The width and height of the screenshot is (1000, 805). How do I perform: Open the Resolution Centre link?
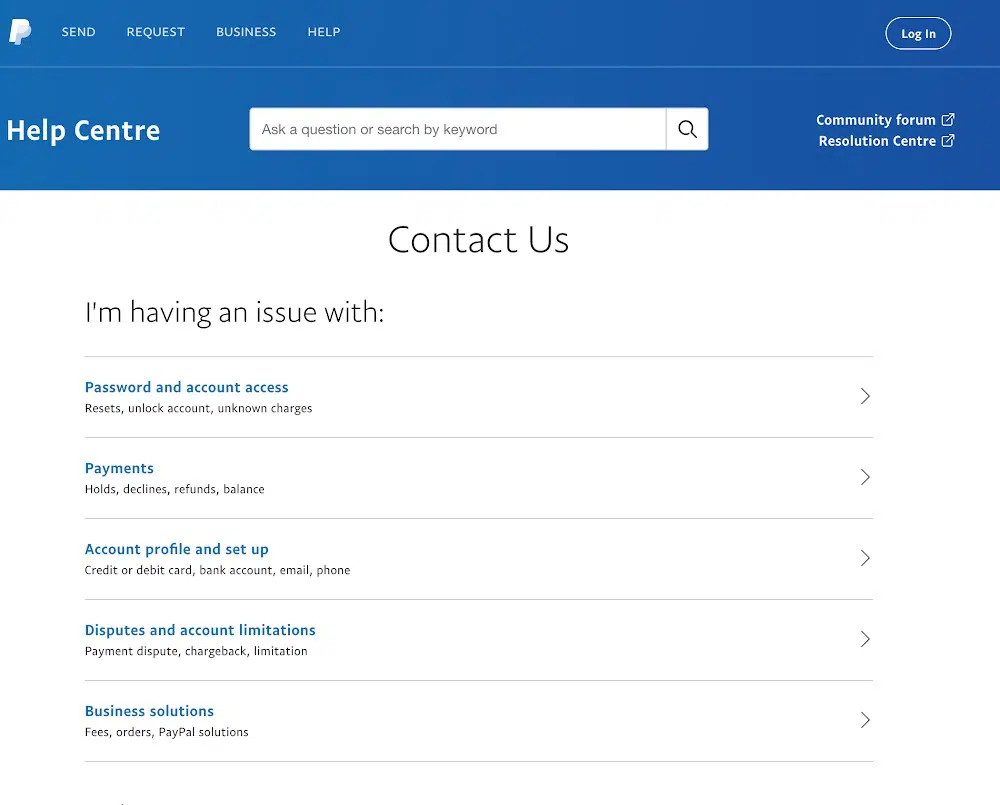point(876,141)
